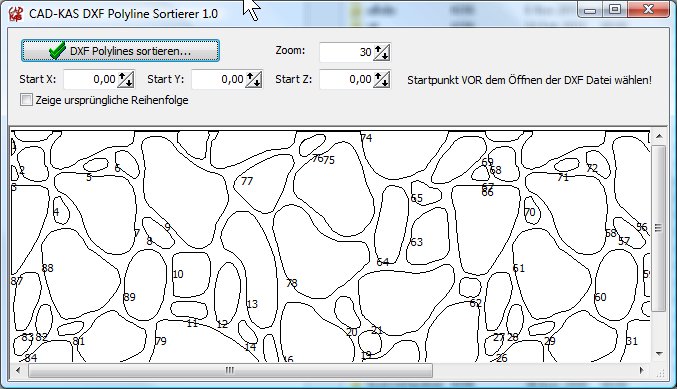Click horizontal scrollbar right arrow

(x=642, y=370)
